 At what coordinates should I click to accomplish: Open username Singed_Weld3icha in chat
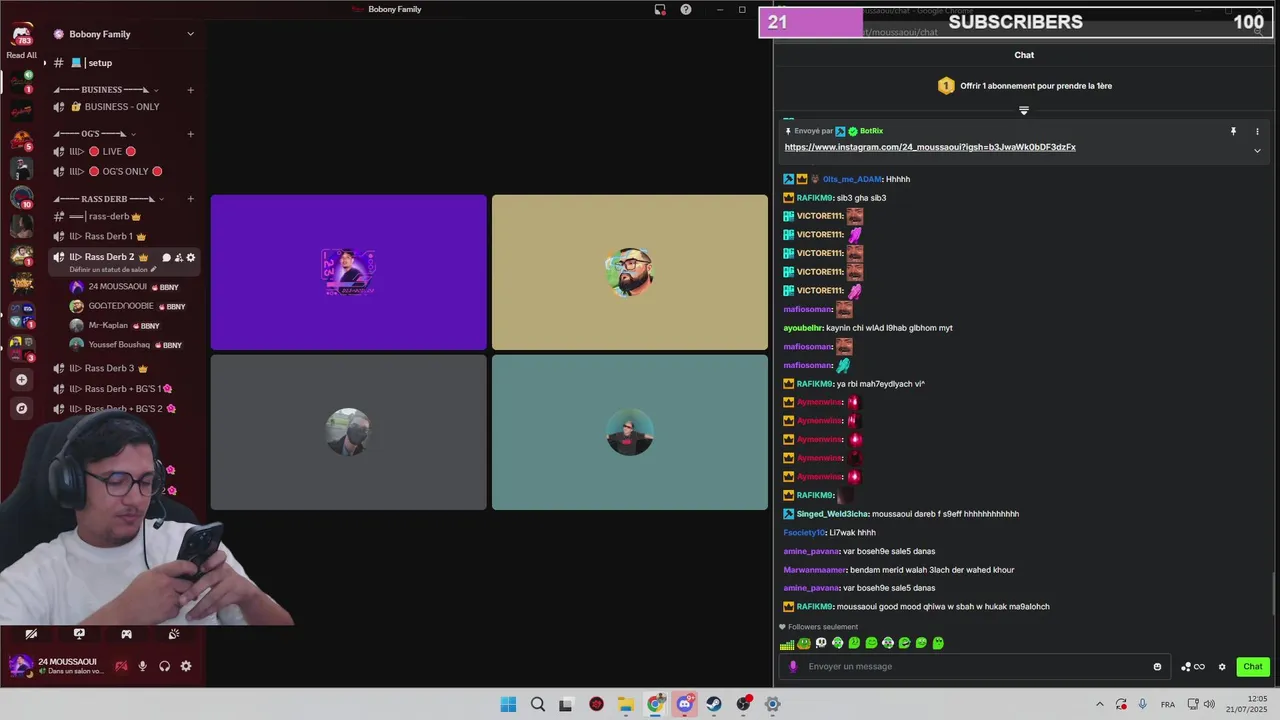click(832, 514)
